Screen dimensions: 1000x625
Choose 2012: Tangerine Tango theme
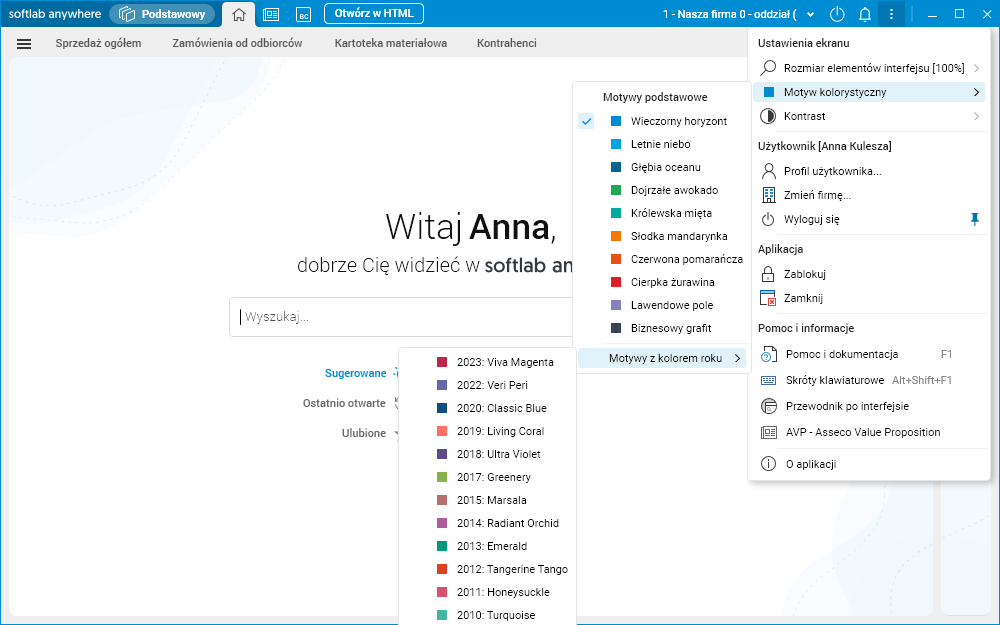[488, 569]
